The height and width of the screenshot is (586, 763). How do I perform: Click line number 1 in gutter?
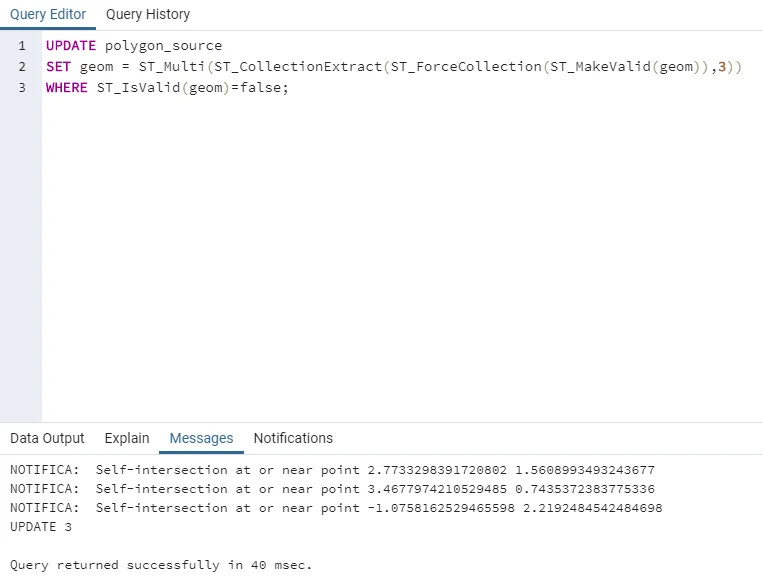click(x=22, y=46)
